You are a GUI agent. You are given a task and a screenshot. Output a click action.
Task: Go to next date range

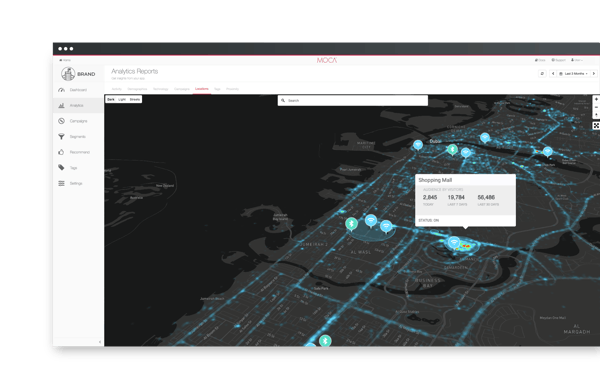click(x=594, y=73)
